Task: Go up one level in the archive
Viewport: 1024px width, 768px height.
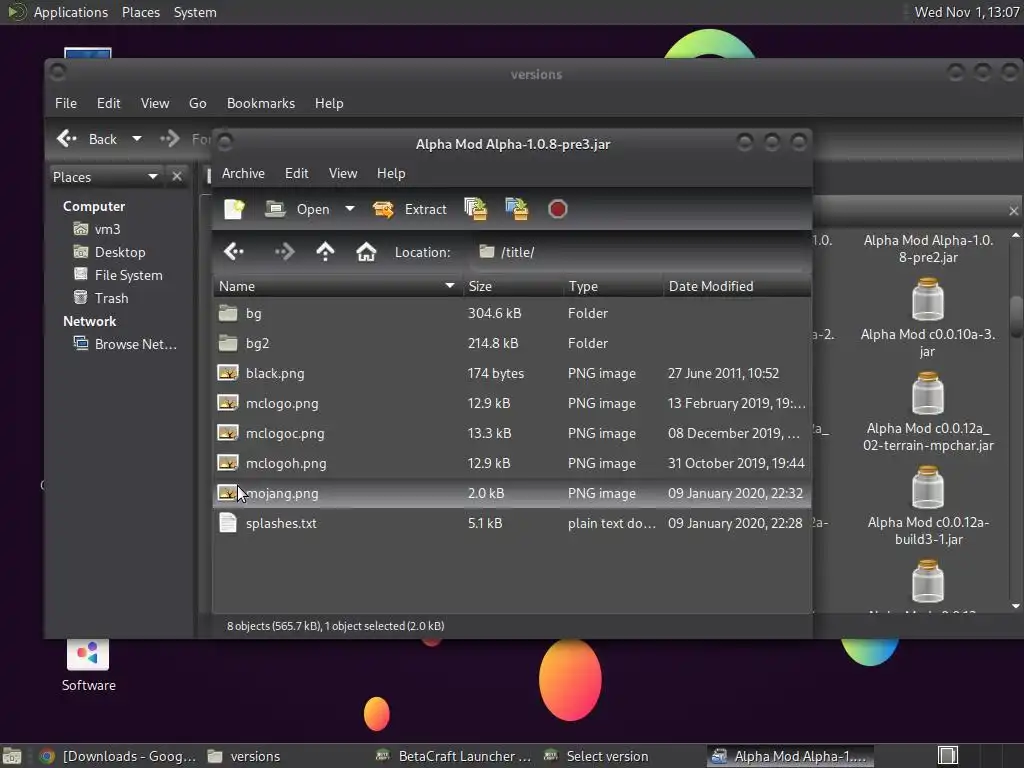Action: (x=325, y=251)
